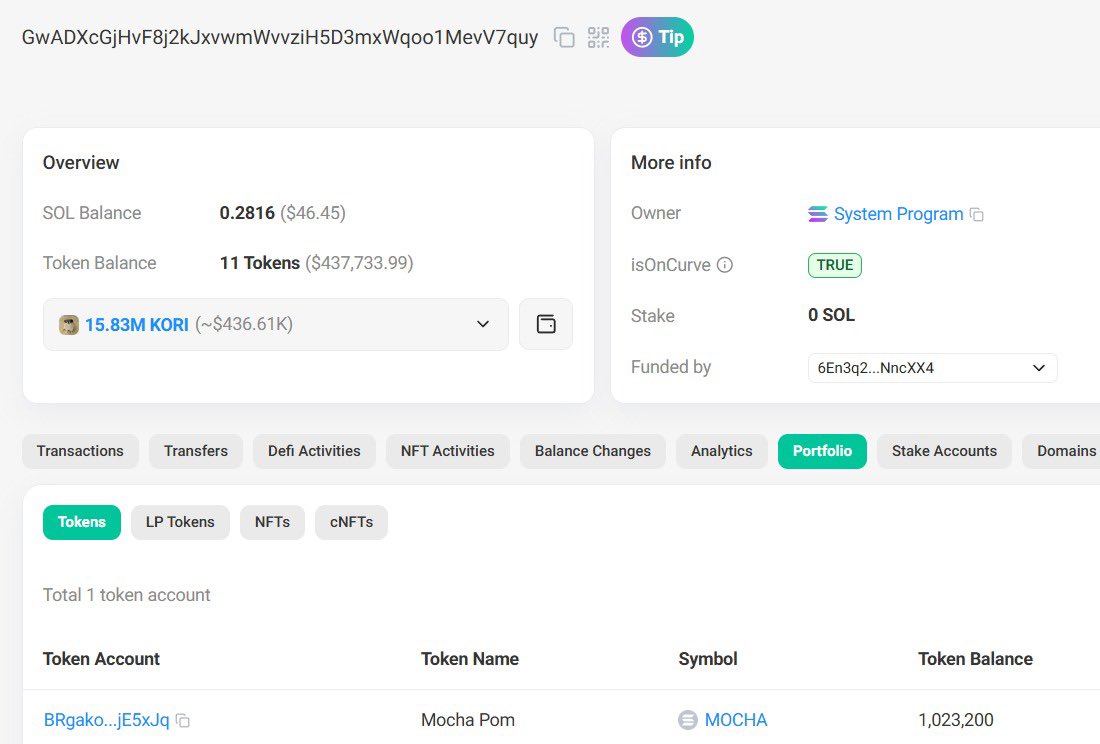The width and height of the screenshot is (1100, 744).
Task: Select the Portfolio tab
Action: 822,451
